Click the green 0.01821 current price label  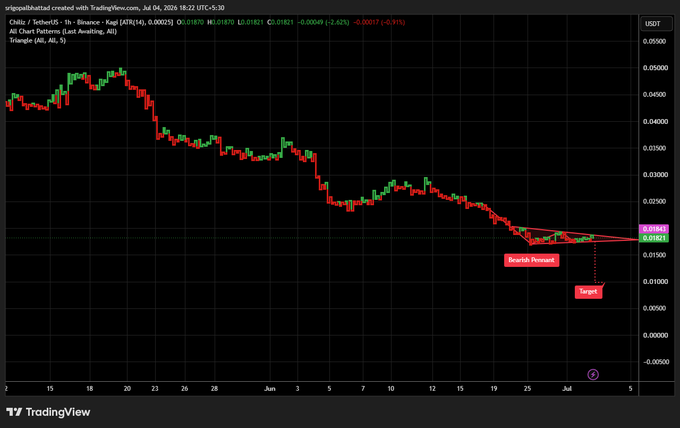click(654, 238)
